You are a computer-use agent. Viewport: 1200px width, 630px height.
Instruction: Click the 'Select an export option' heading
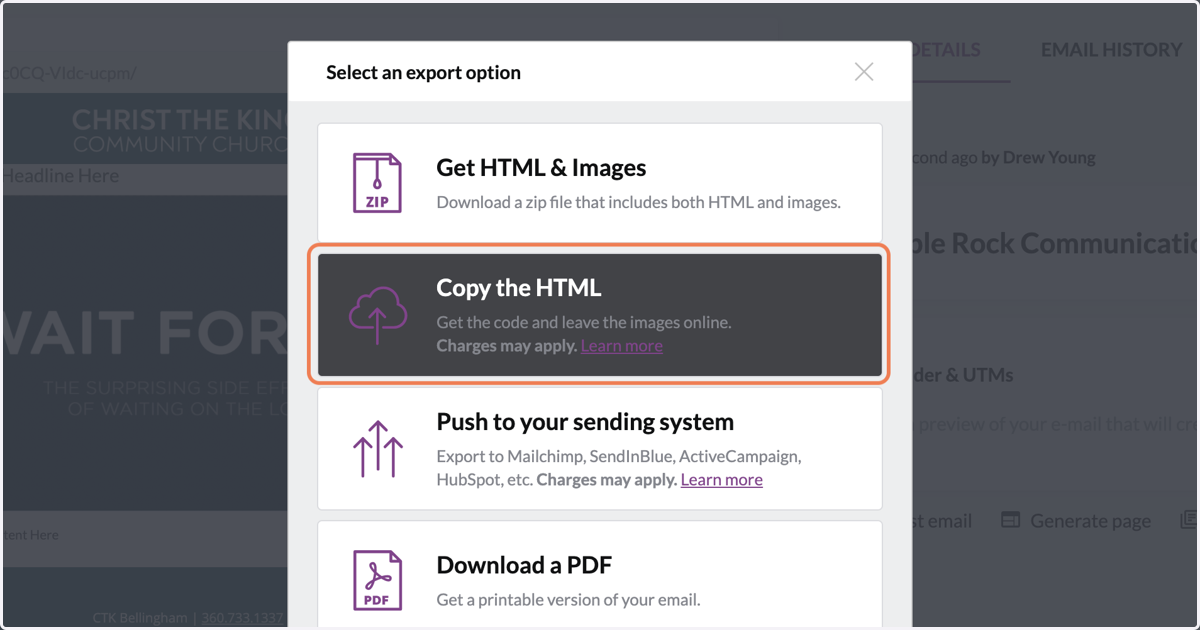(423, 73)
